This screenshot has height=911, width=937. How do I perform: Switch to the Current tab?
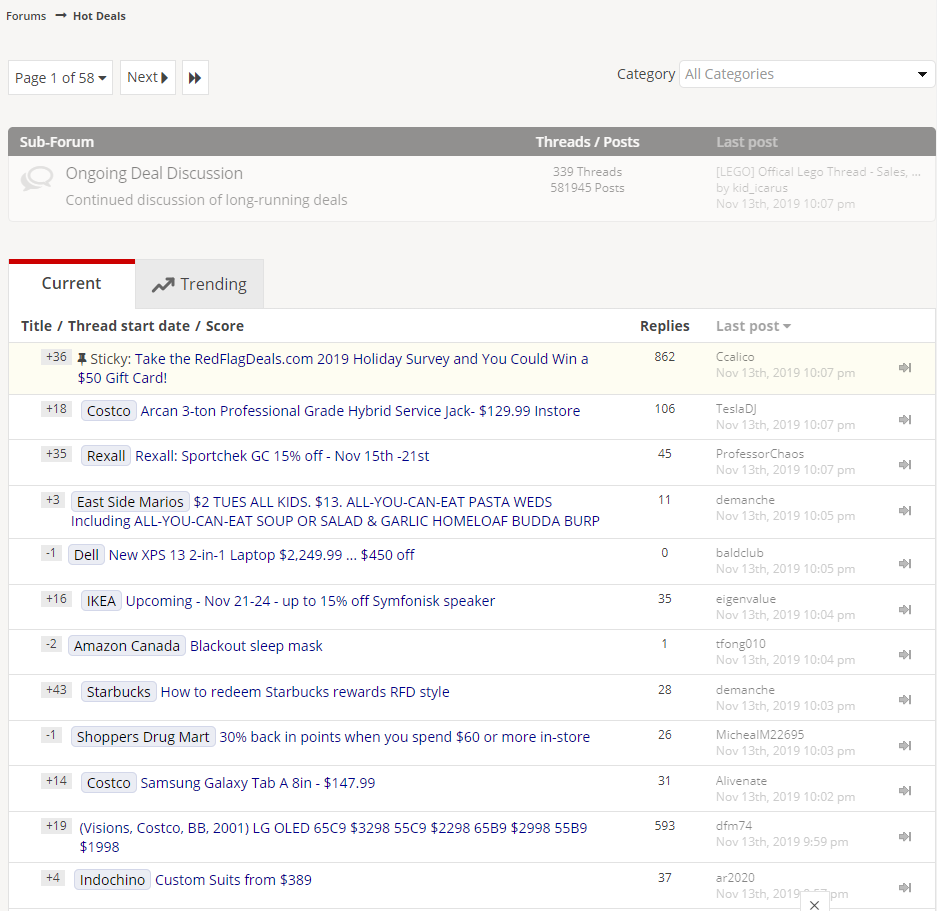click(x=72, y=283)
